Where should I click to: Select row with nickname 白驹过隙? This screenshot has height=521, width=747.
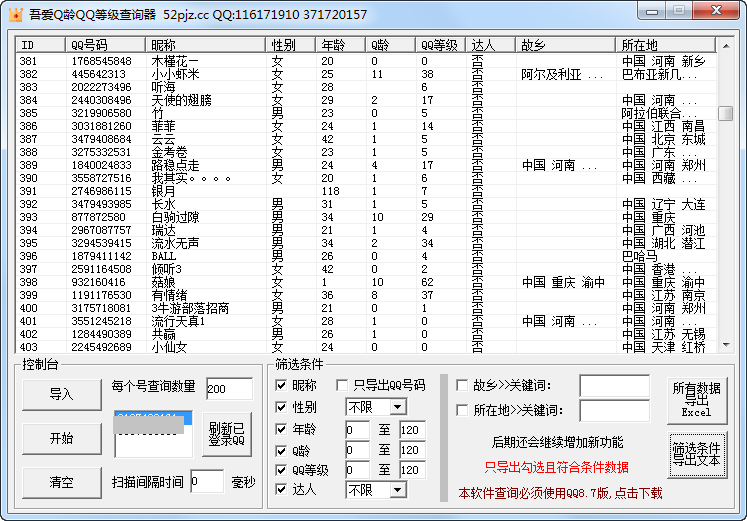(x=366, y=217)
